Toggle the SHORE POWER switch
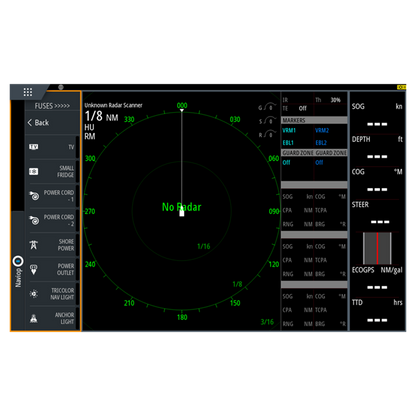The image size is (416, 416). click(x=77, y=245)
